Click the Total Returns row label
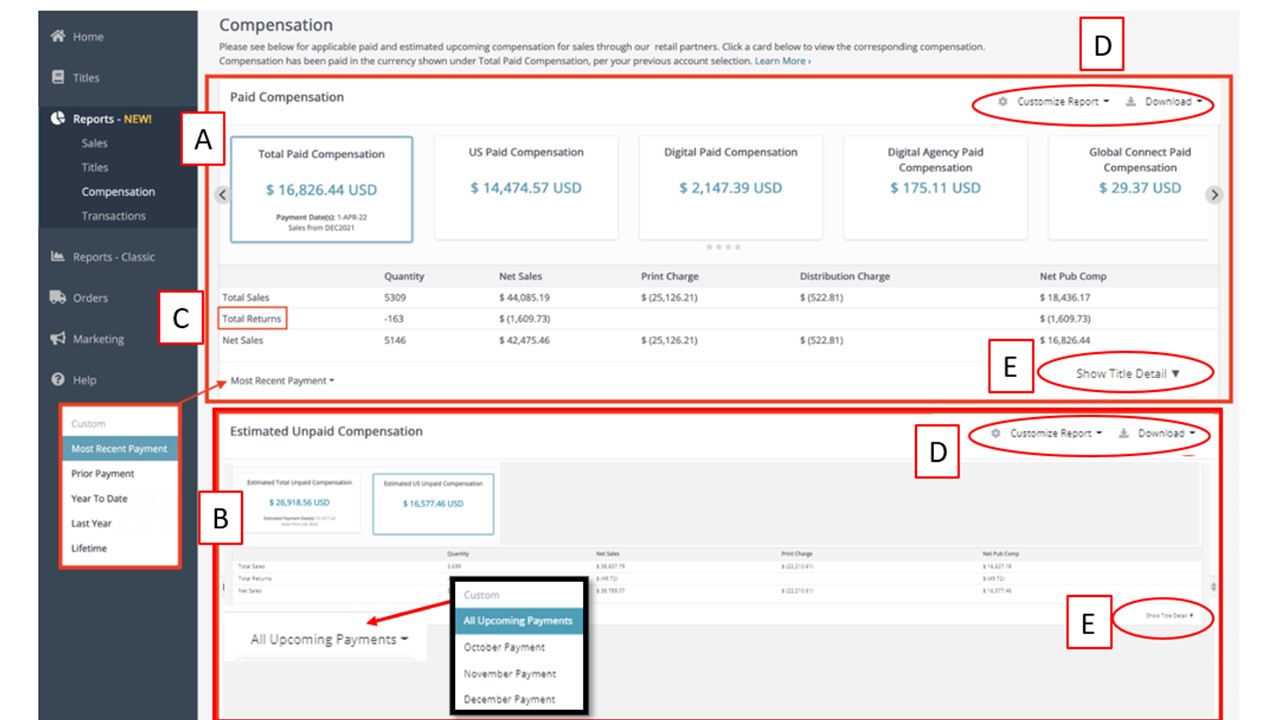Viewport: 1280px width, 720px height. (252, 318)
